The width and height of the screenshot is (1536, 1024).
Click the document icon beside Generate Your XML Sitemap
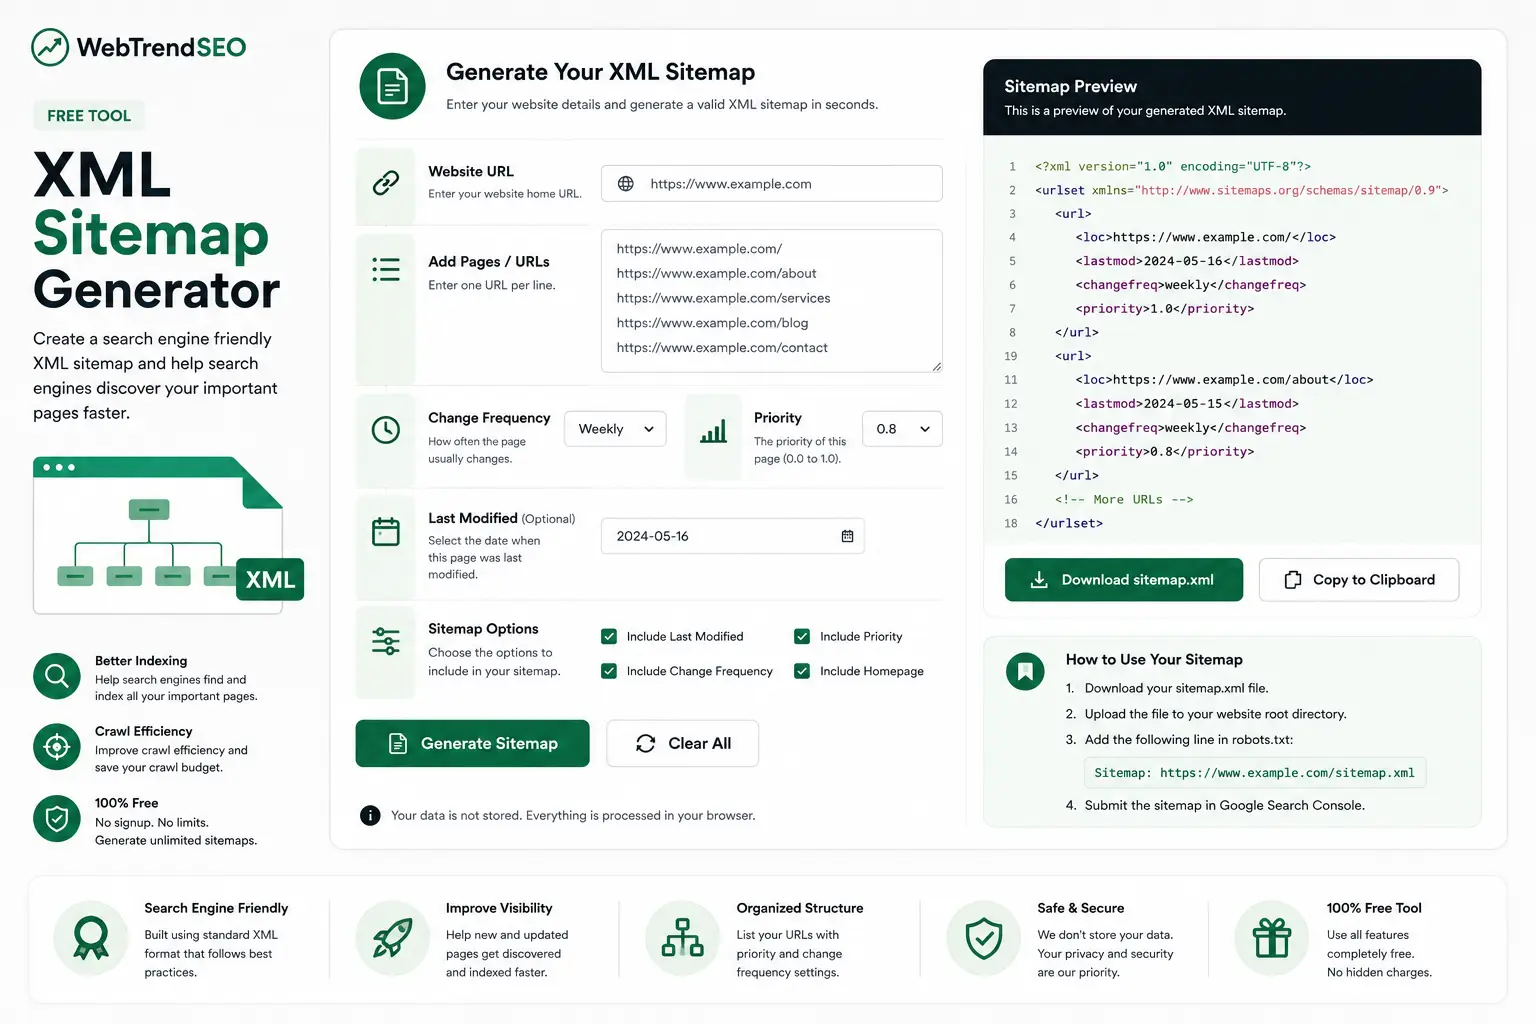coord(392,86)
